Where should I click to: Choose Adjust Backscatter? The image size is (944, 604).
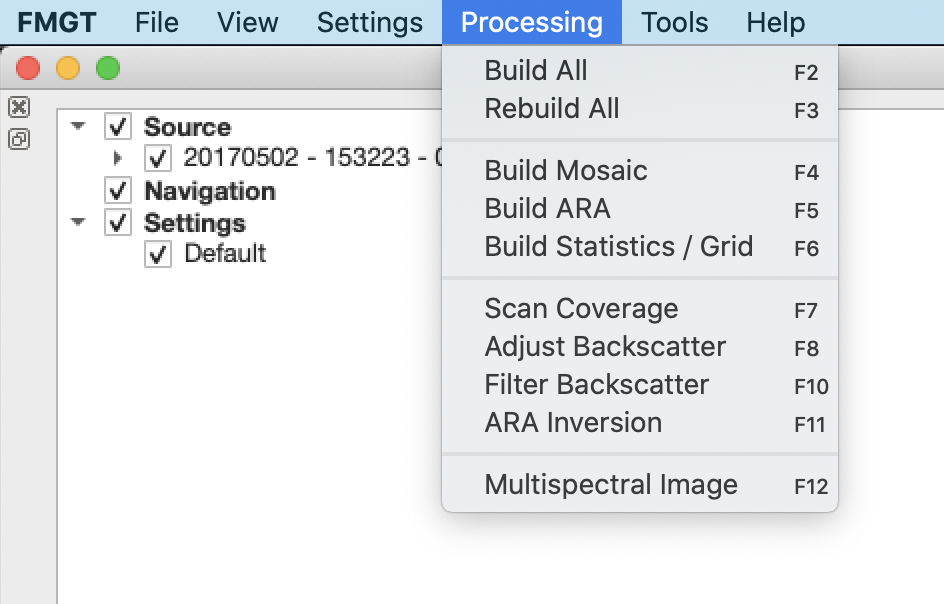(605, 347)
